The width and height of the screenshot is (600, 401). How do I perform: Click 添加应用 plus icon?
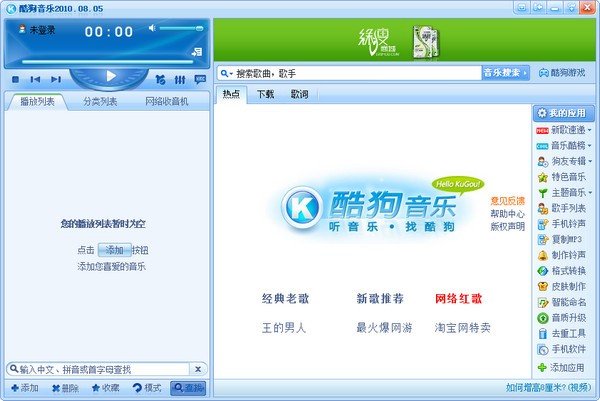click(x=542, y=368)
